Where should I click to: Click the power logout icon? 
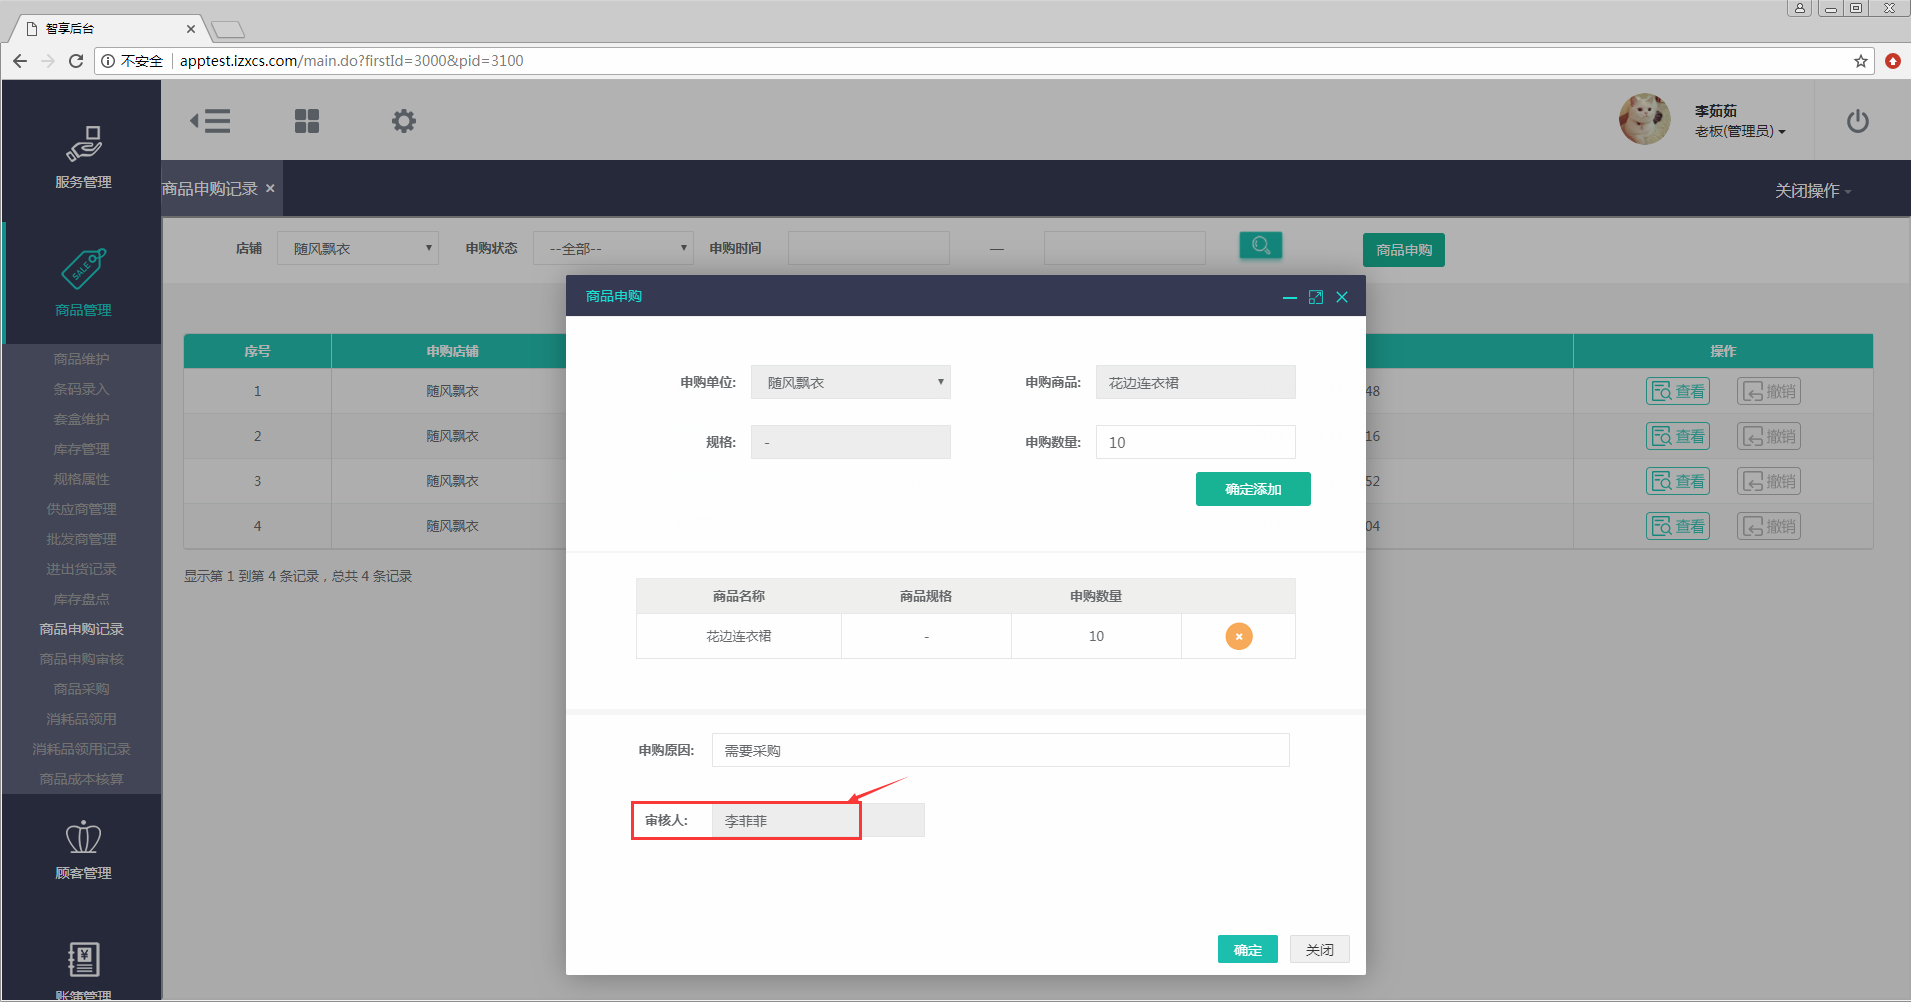(x=1857, y=121)
